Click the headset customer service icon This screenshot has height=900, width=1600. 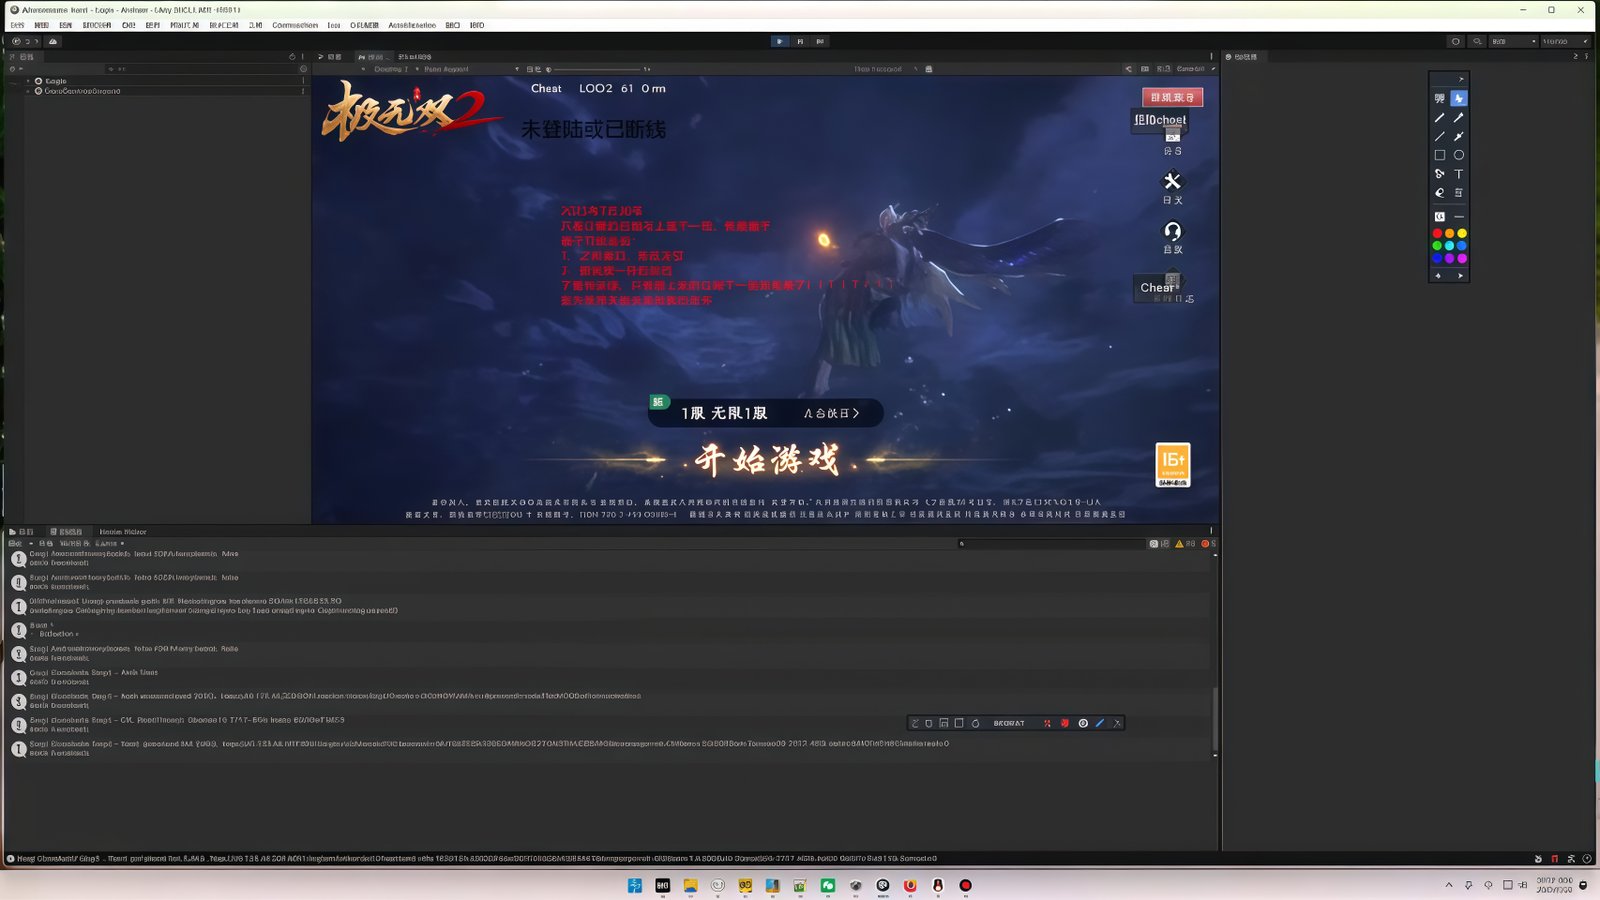pyautogui.click(x=1172, y=232)
